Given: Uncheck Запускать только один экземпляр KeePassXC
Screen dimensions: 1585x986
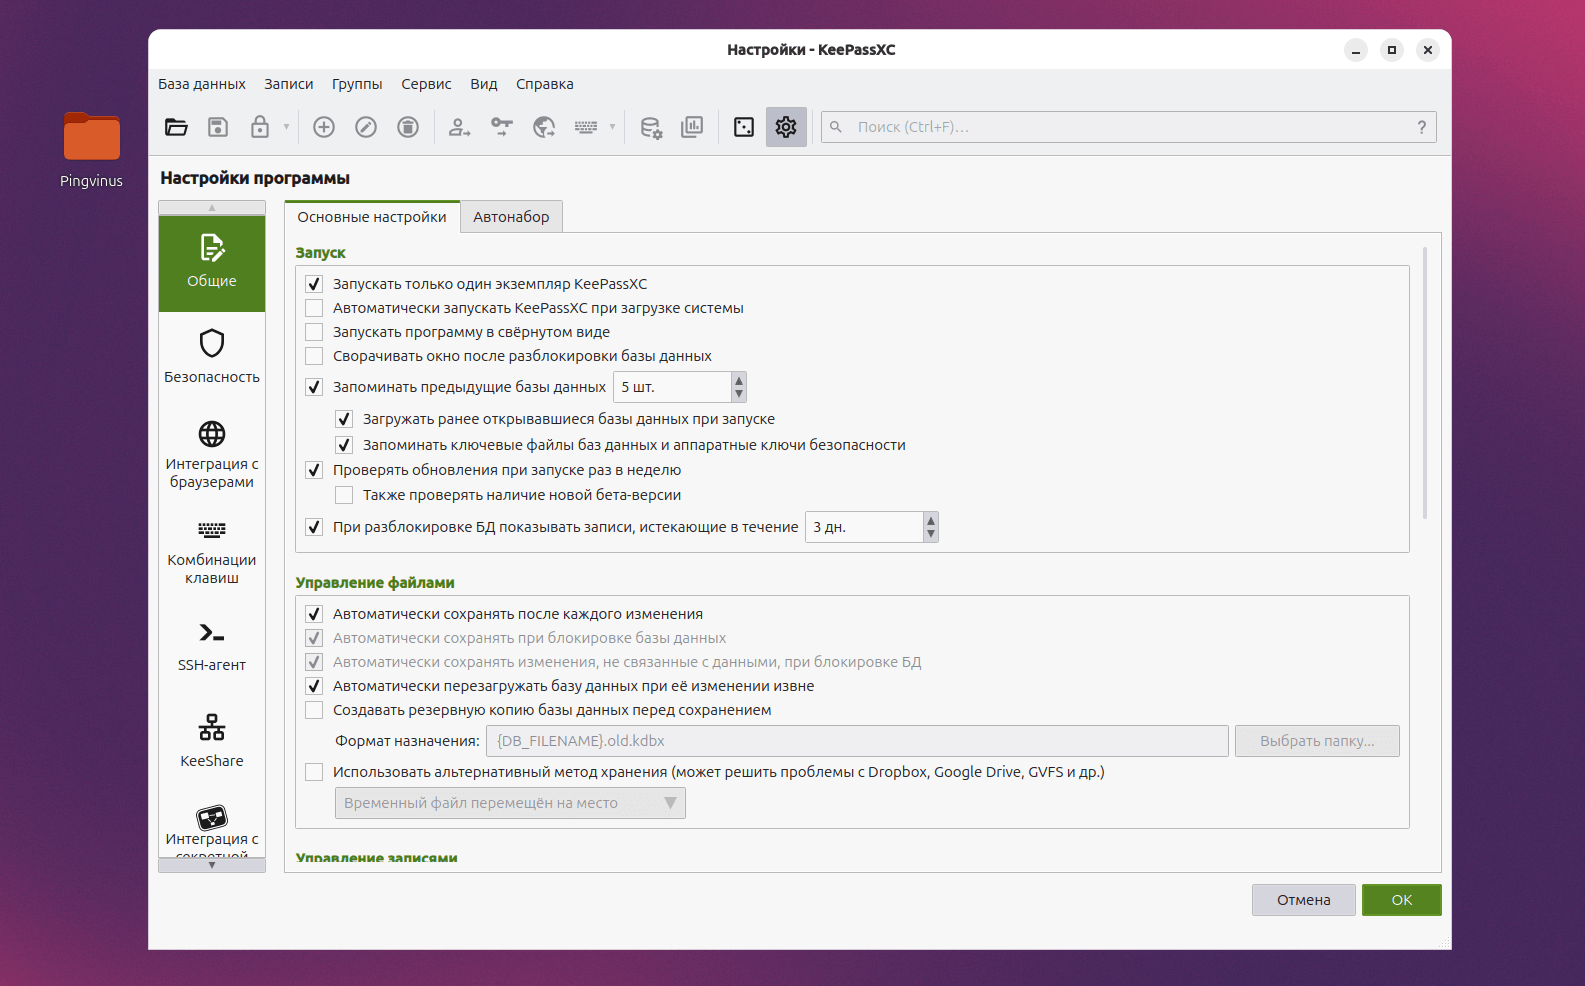Looking at the screenshot, I should tap(314, 284).
